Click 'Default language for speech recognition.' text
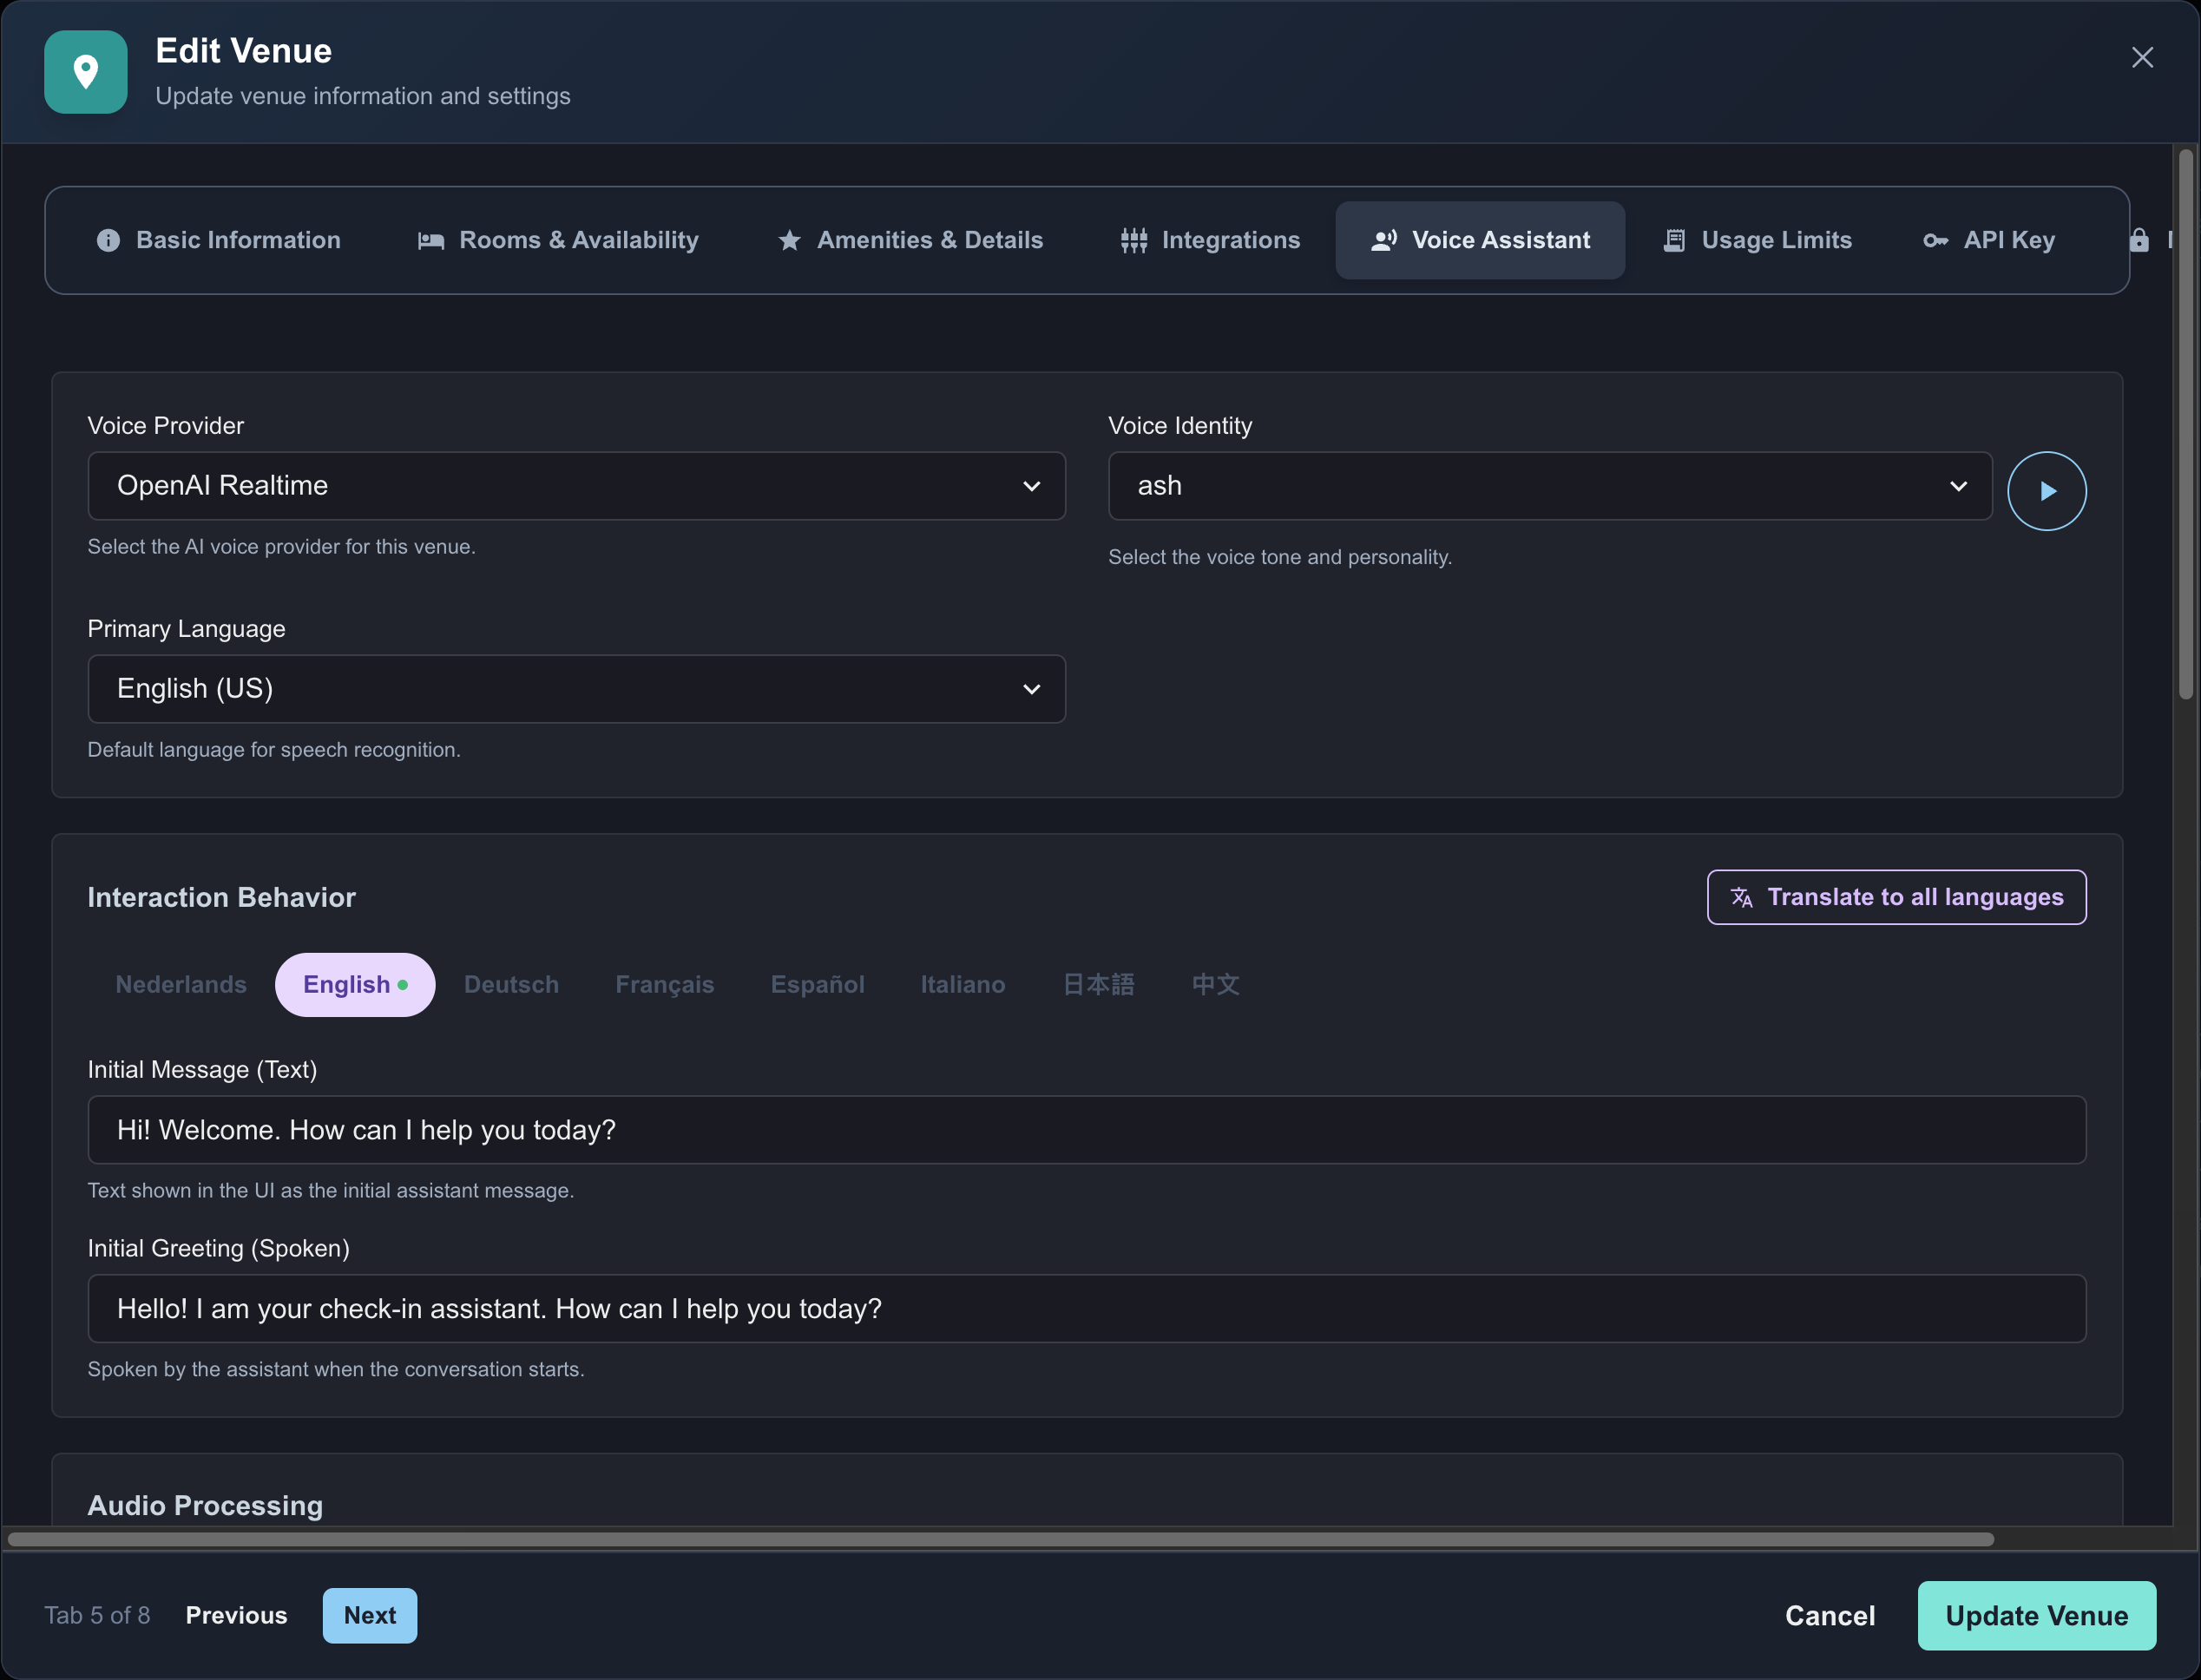Viewport: 2201px width, 1680px height. (274, 750)
